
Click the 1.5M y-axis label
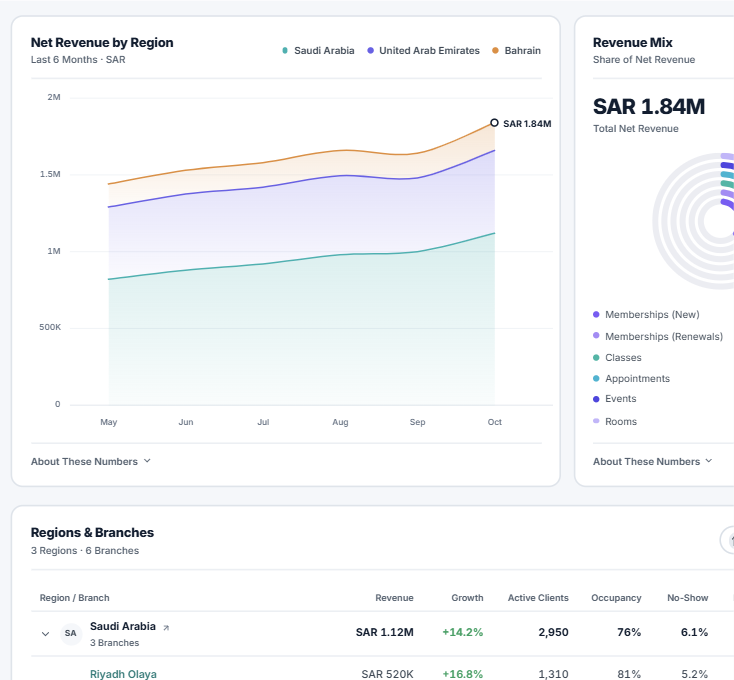click(x=50, y=174)
